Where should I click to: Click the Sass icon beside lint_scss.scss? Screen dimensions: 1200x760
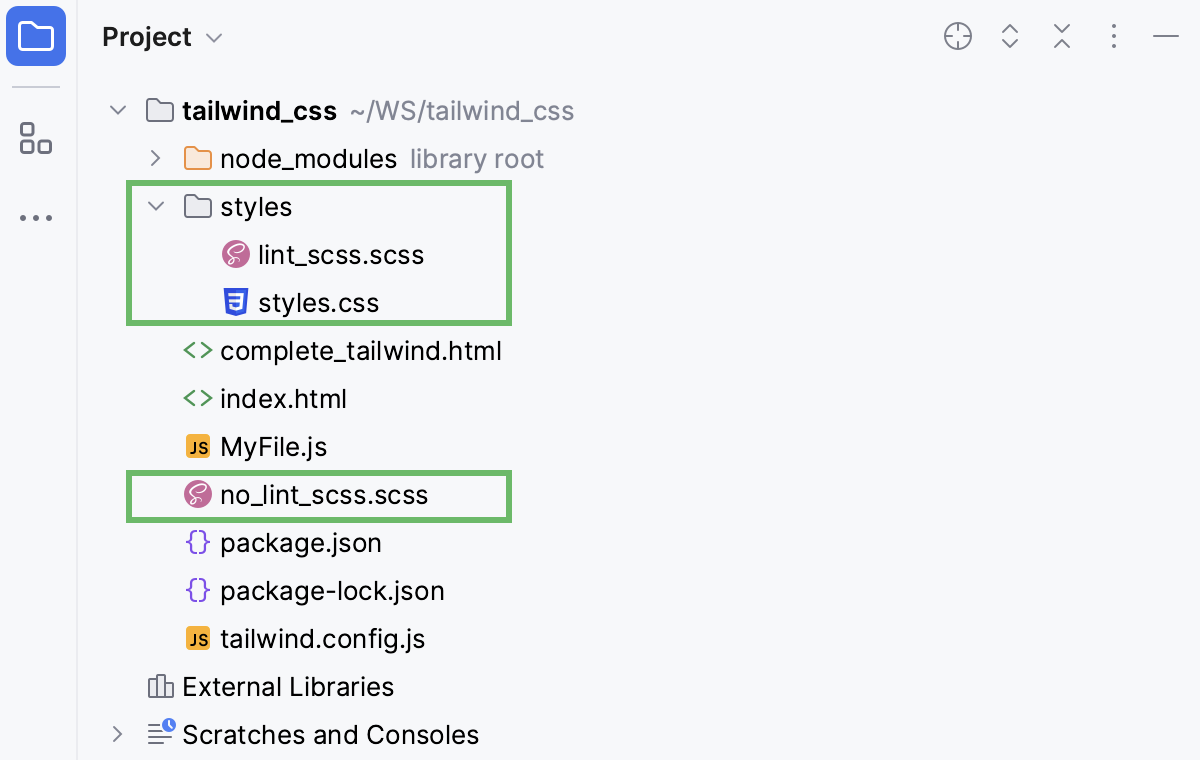(x=235, y=254)
